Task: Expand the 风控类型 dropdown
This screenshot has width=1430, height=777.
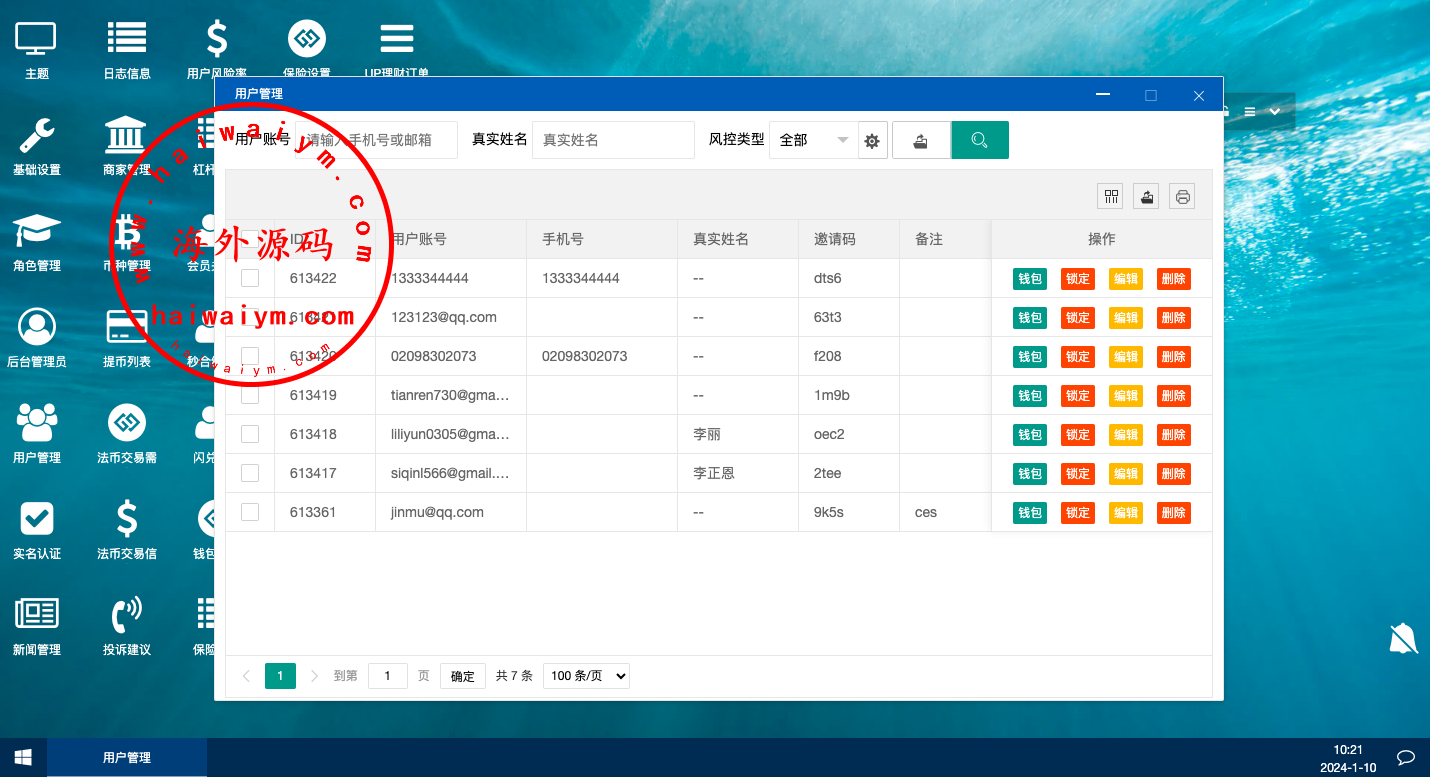Action: pos(813,140)
